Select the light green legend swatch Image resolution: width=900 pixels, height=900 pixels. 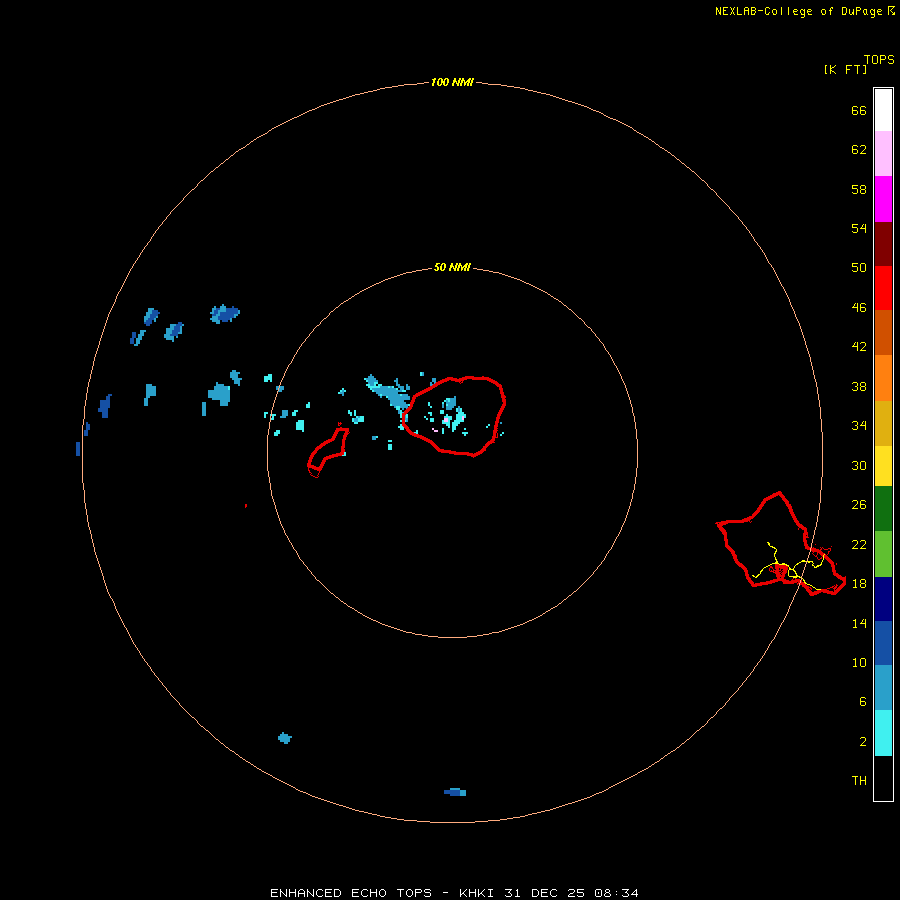point(883,554)
